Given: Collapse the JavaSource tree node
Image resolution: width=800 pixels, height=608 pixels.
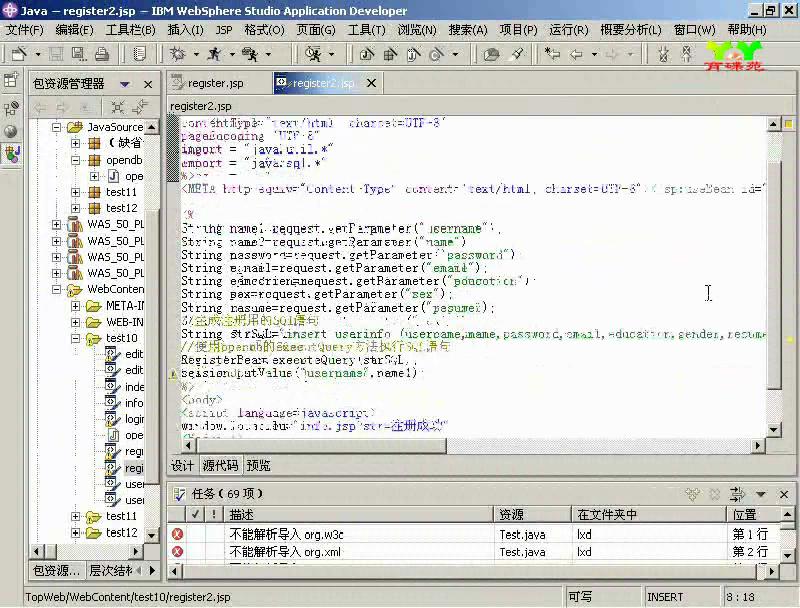Looking at the screenshot, I should tap(57, 127).
